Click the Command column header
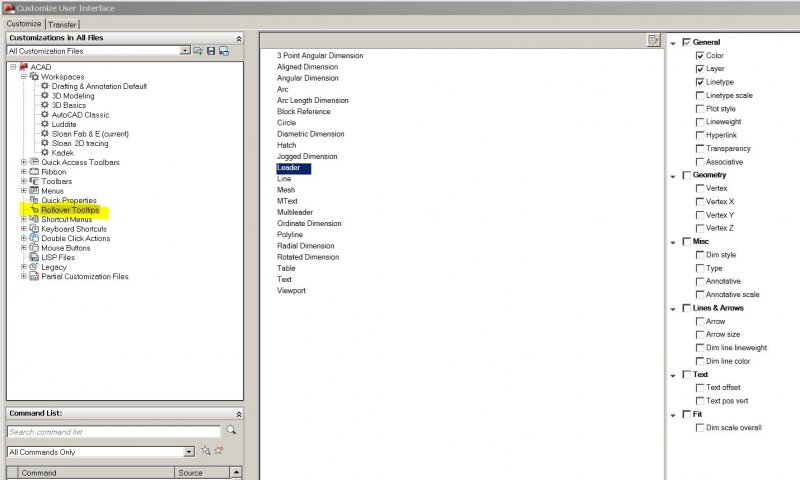Viewport: 800px width, 480px height. pyautogui.click(x=96, y=473)
